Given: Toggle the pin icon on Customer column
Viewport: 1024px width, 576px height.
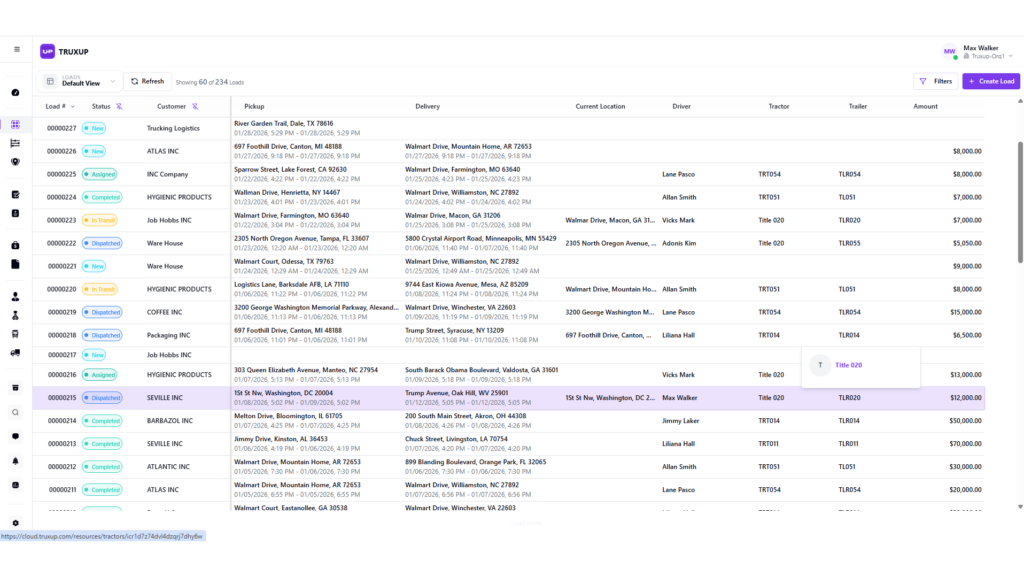Looking at the screenshot, I should [x=195, y=106].
